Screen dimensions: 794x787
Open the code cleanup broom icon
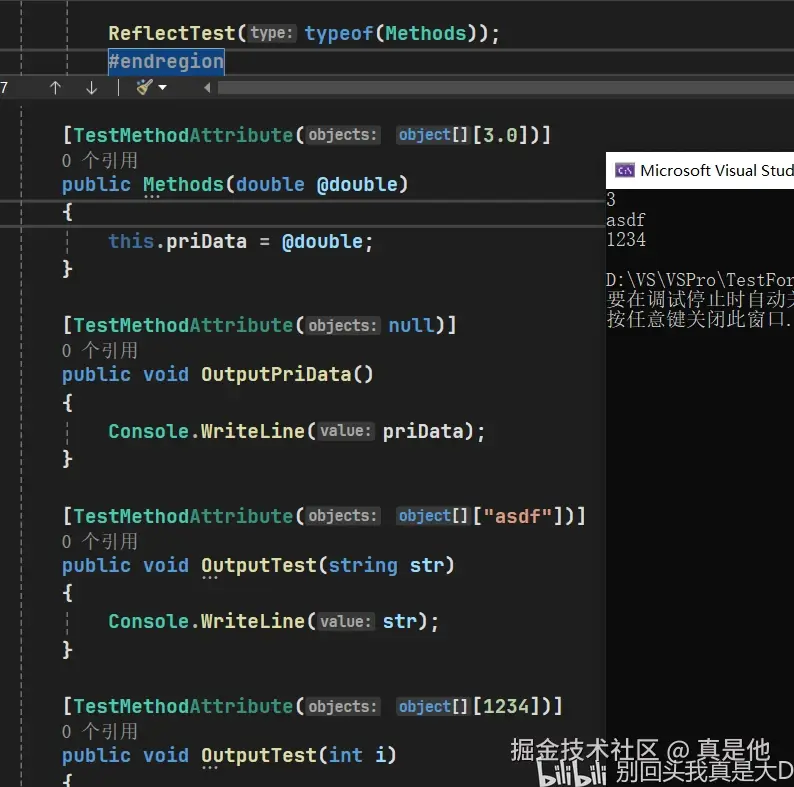click(x=144, y=87)
